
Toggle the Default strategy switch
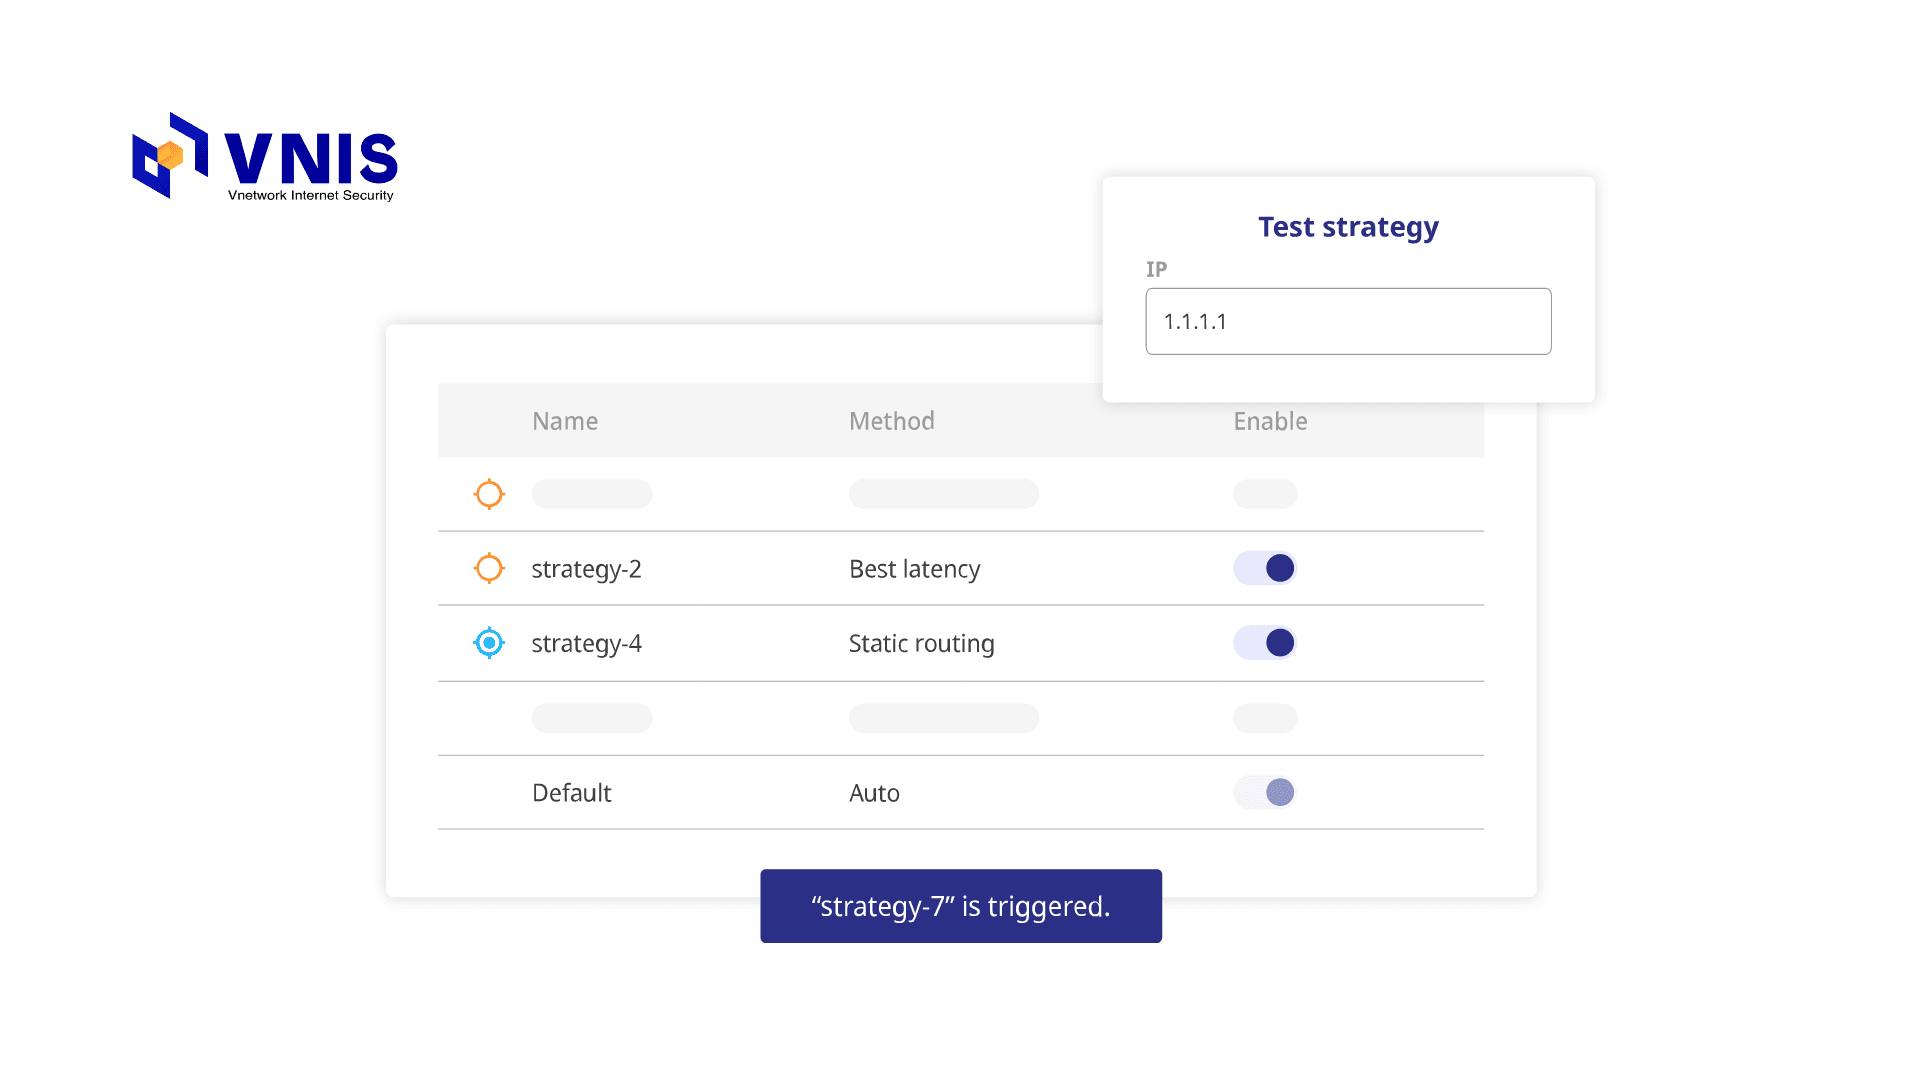(1265, 792)
